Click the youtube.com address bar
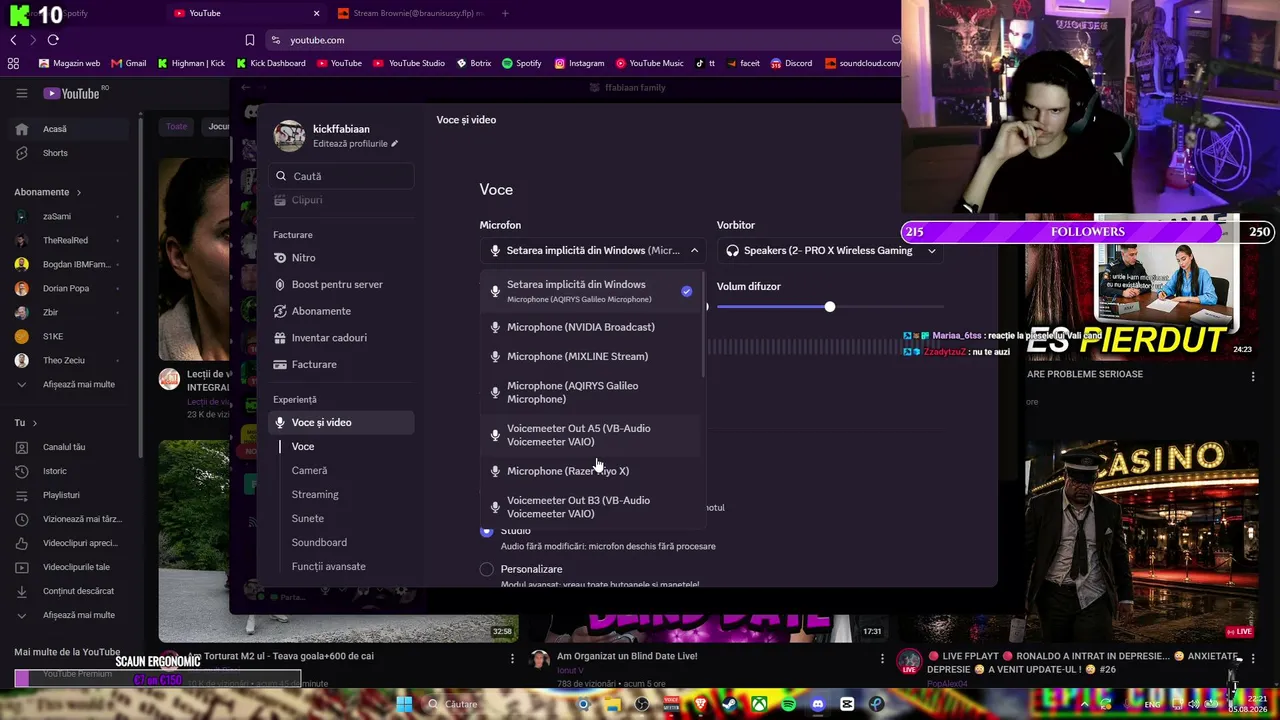The height and width of the screenshot is (720, 1280). [x=585, y=40]
